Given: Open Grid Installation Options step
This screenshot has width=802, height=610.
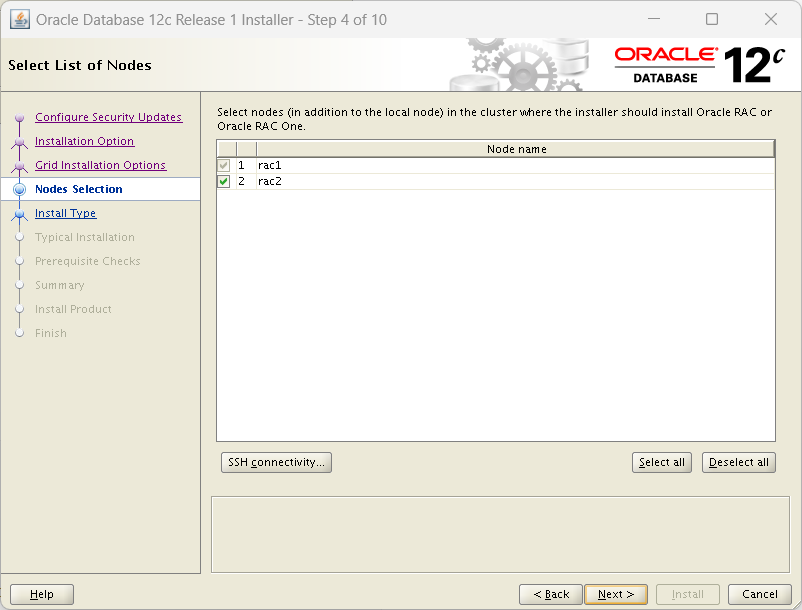Looking at the screenshot, I should click(x=100, y=165).
